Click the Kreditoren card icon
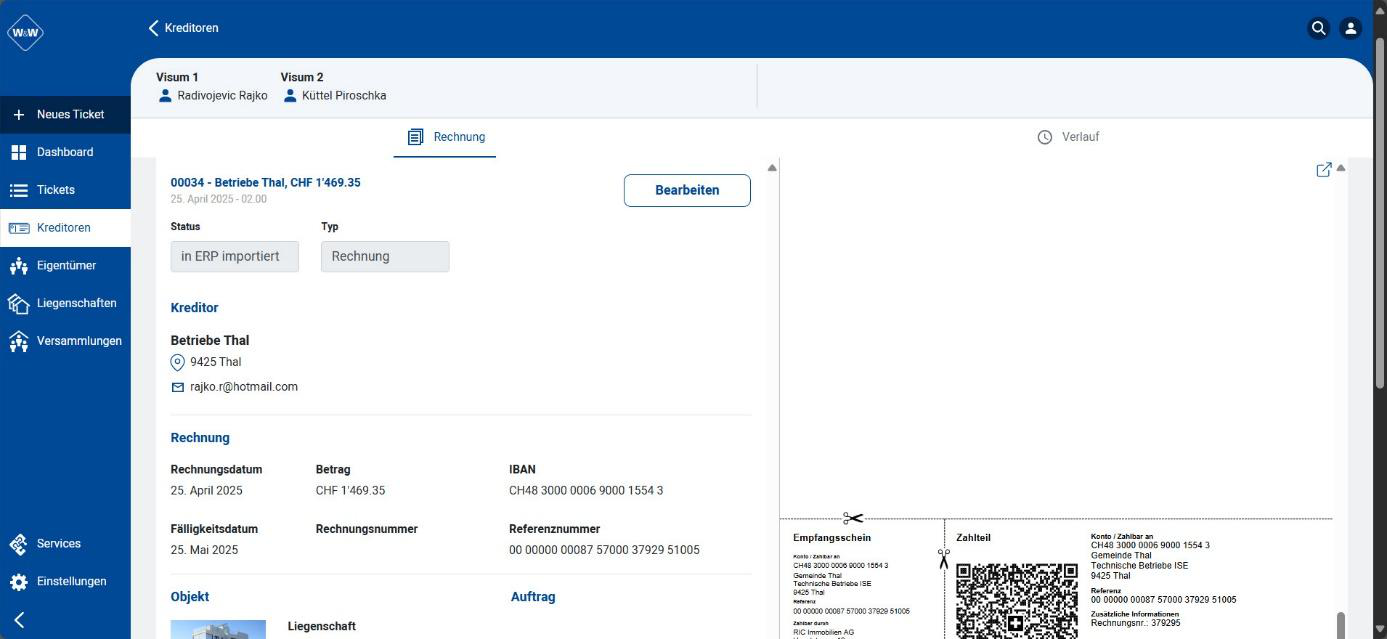 click(x=18, y=228)
